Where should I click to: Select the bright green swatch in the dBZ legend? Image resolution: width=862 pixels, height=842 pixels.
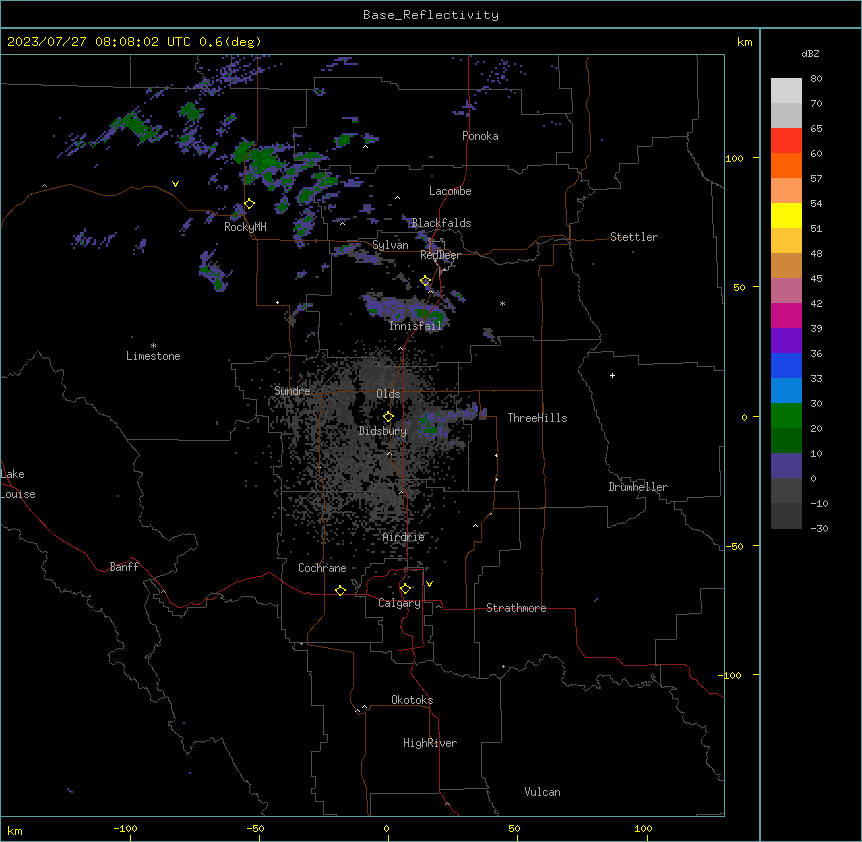[x=786, y=416]
